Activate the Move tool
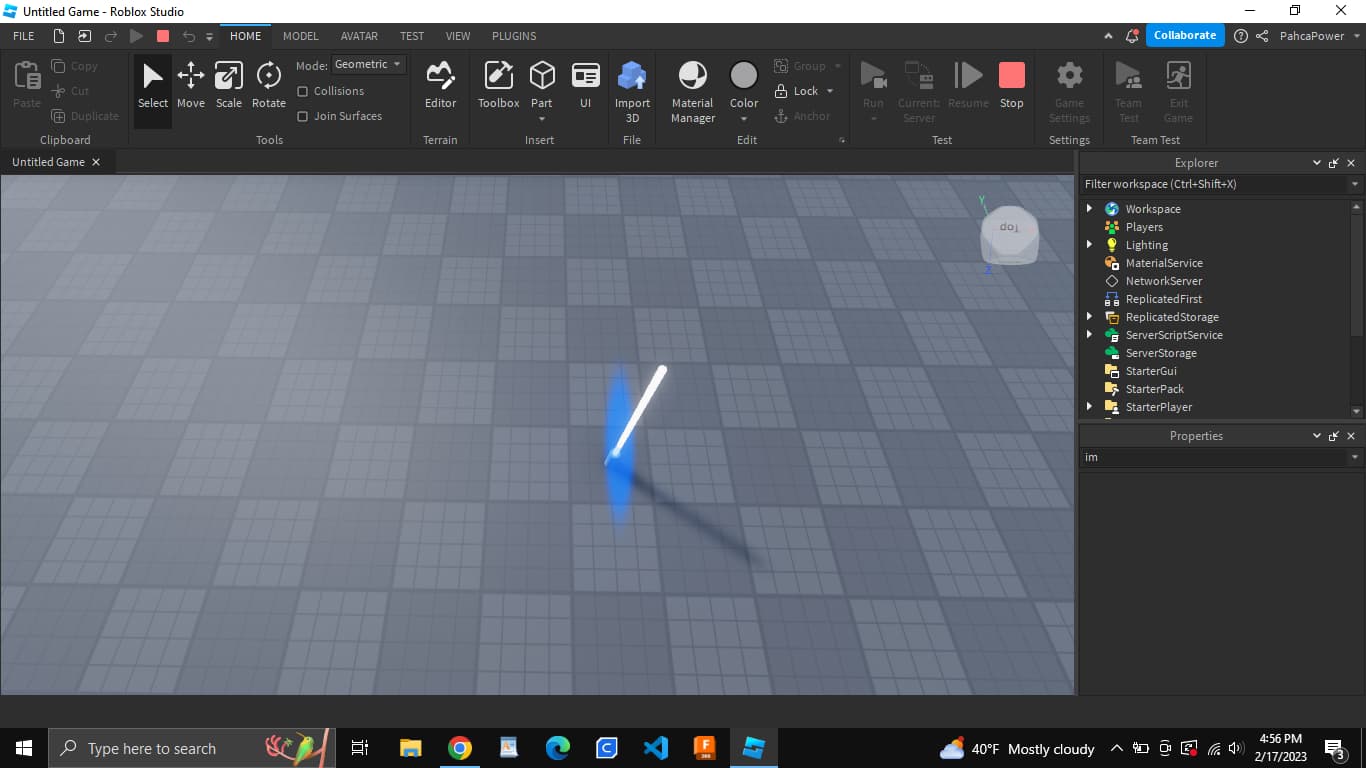This screenshot has width=1366, height=768. (191, 87)
